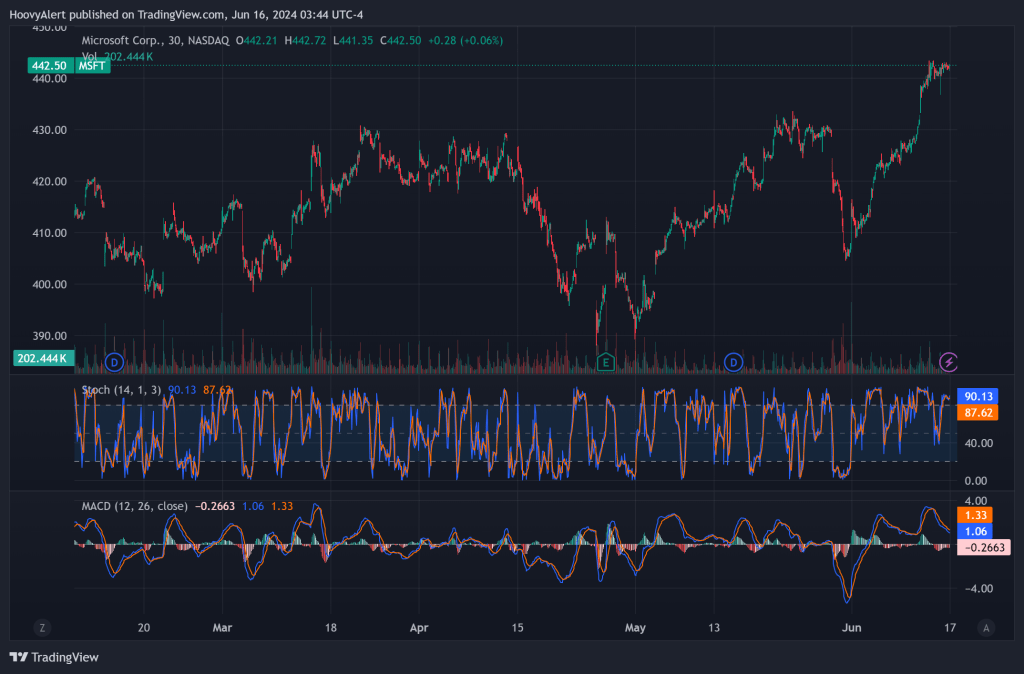
Task: Click the 202.444K volume tag on left
Action: pos(41,357)
